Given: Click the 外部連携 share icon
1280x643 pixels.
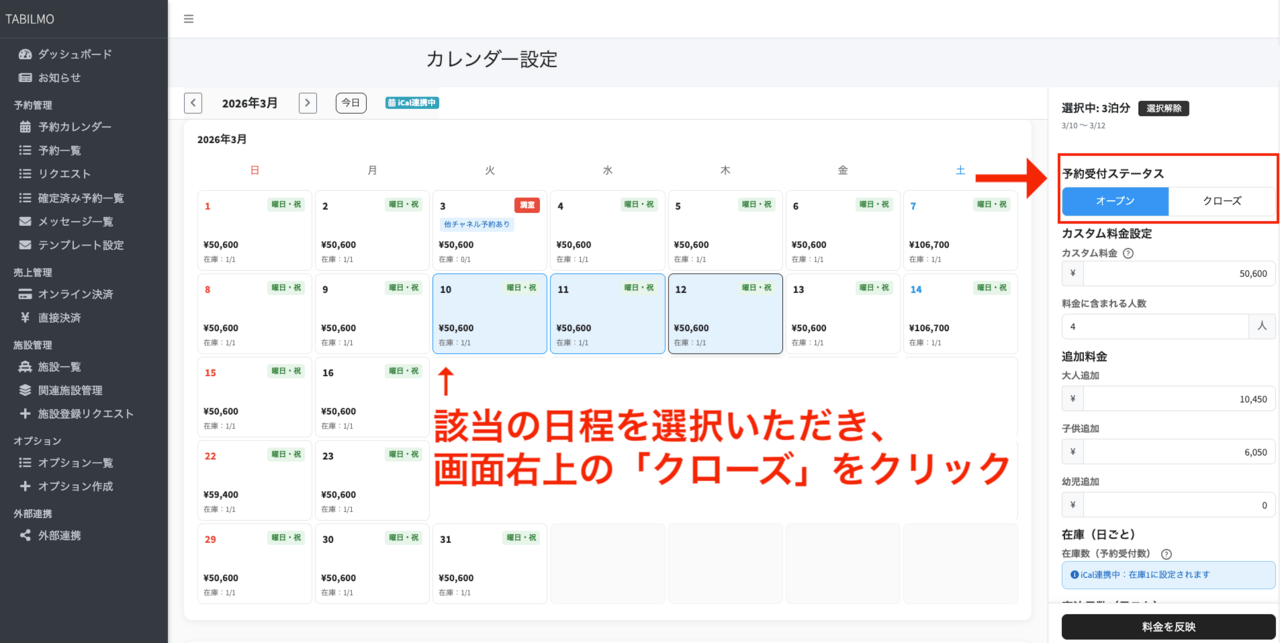Looking at the screenshot, I should [x=25, y=535].
